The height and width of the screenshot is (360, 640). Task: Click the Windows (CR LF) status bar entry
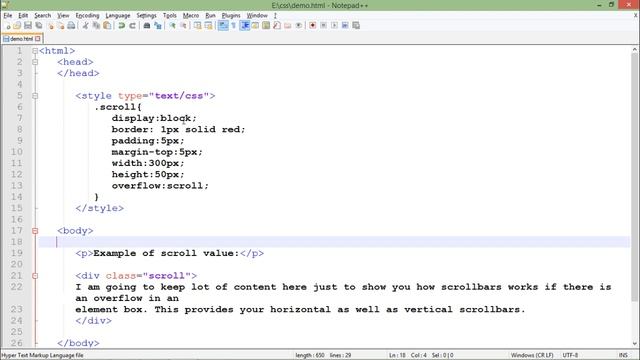point(532,355)
